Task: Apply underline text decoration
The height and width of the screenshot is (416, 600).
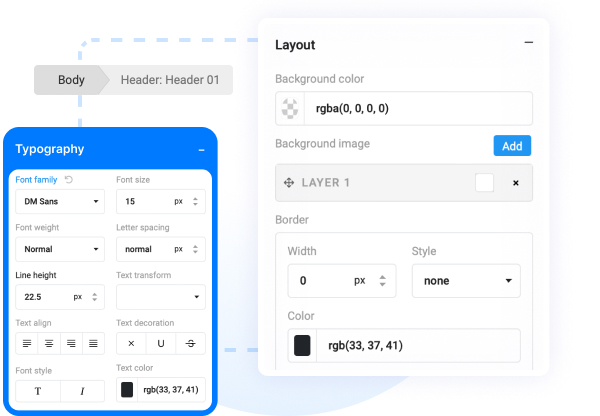Action: (x=161, y=343)
